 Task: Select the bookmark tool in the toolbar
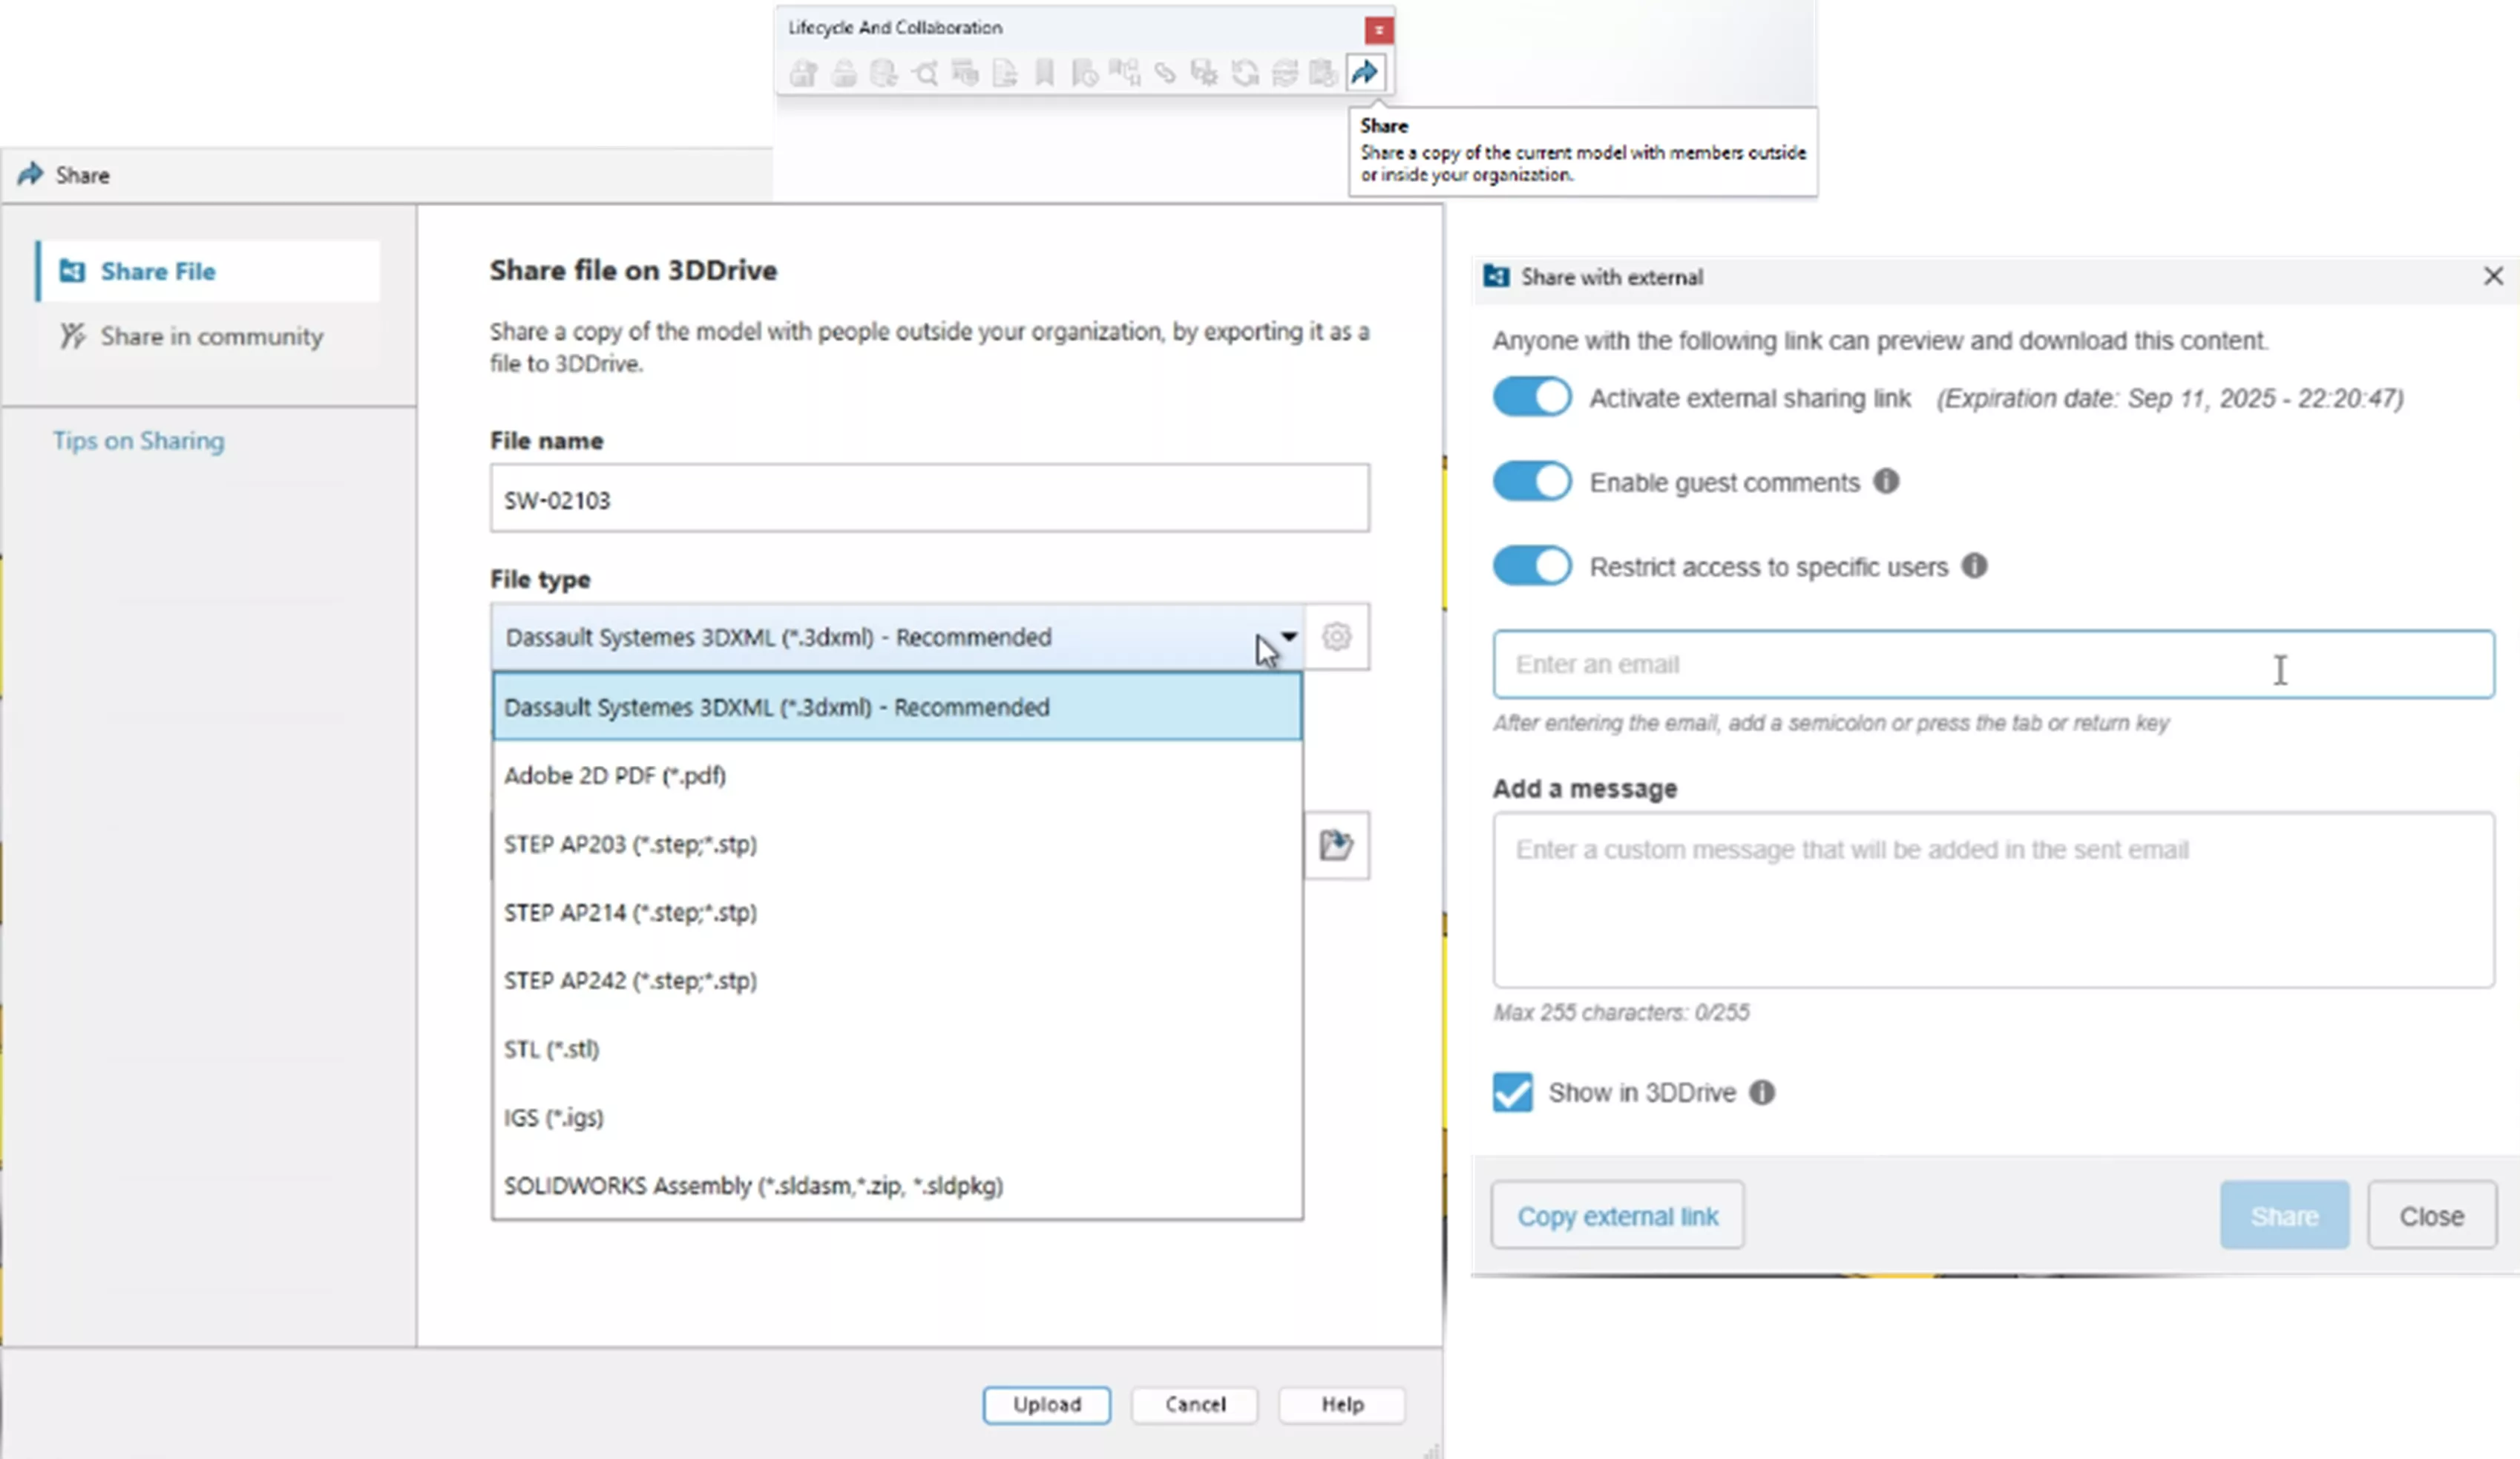1046,73
